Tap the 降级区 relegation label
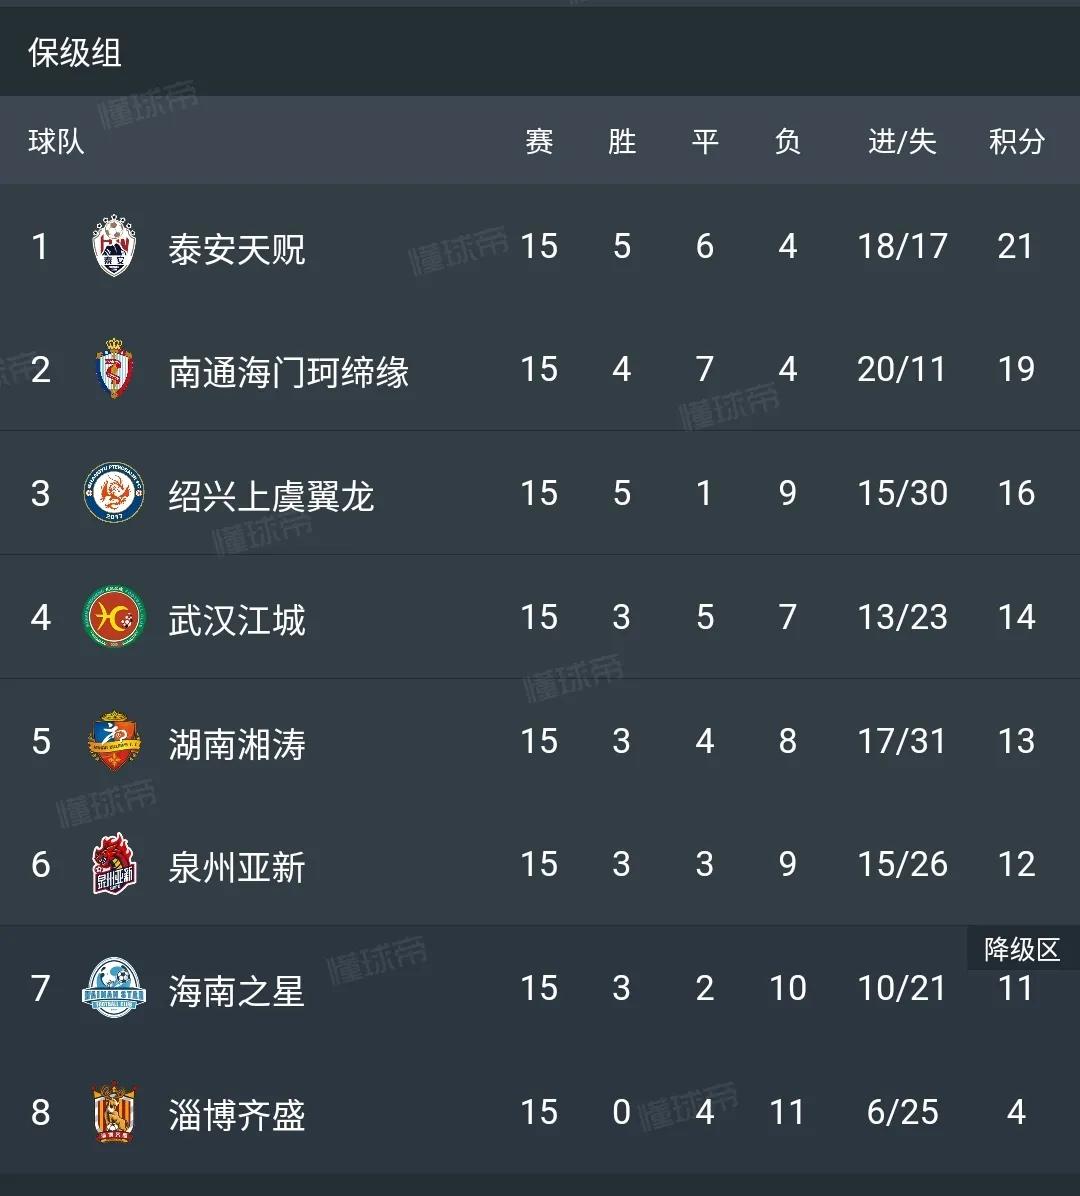This screenshot has height=1196, width=1080. click(x=1022, y=949)
